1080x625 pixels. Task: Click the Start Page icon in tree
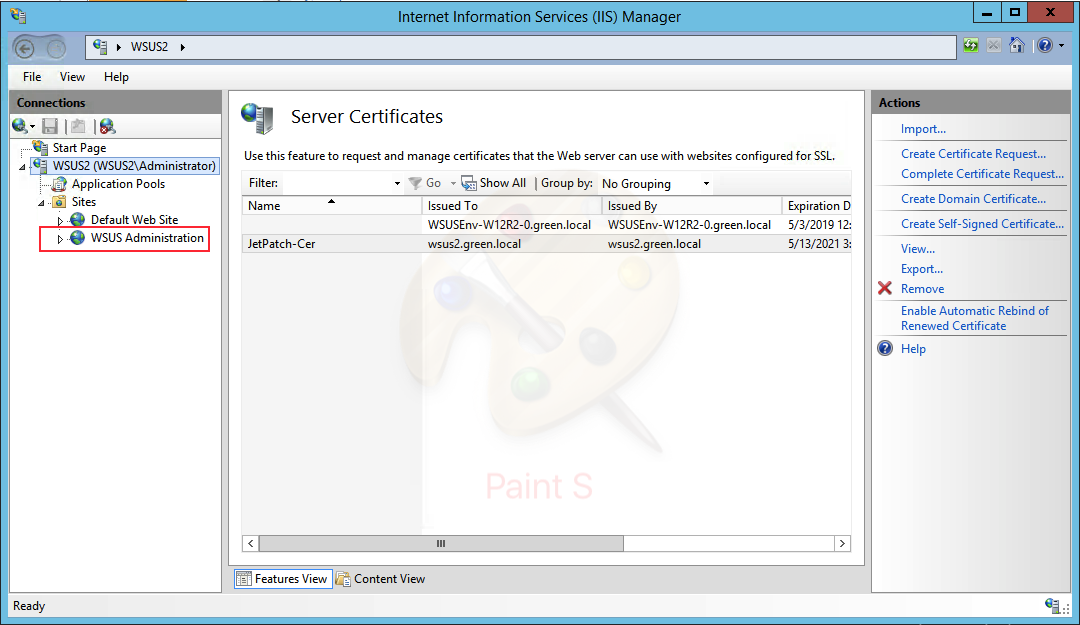tap(40, 147)
